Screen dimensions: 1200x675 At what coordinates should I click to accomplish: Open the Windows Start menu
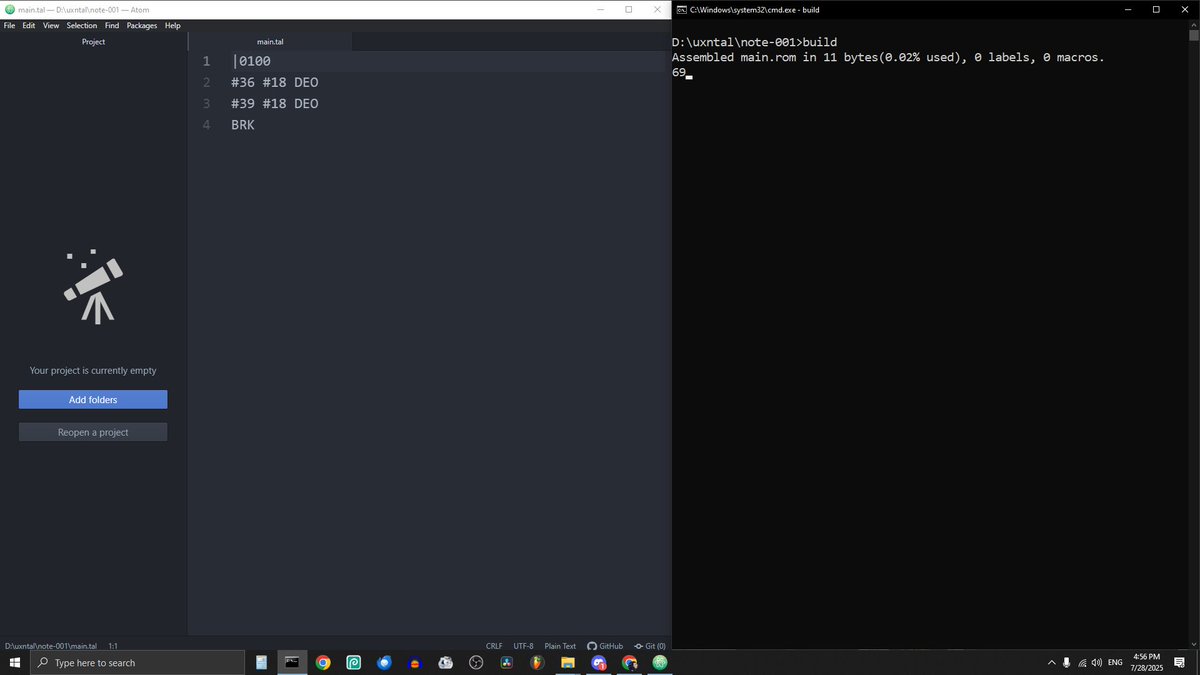point(15,662)
